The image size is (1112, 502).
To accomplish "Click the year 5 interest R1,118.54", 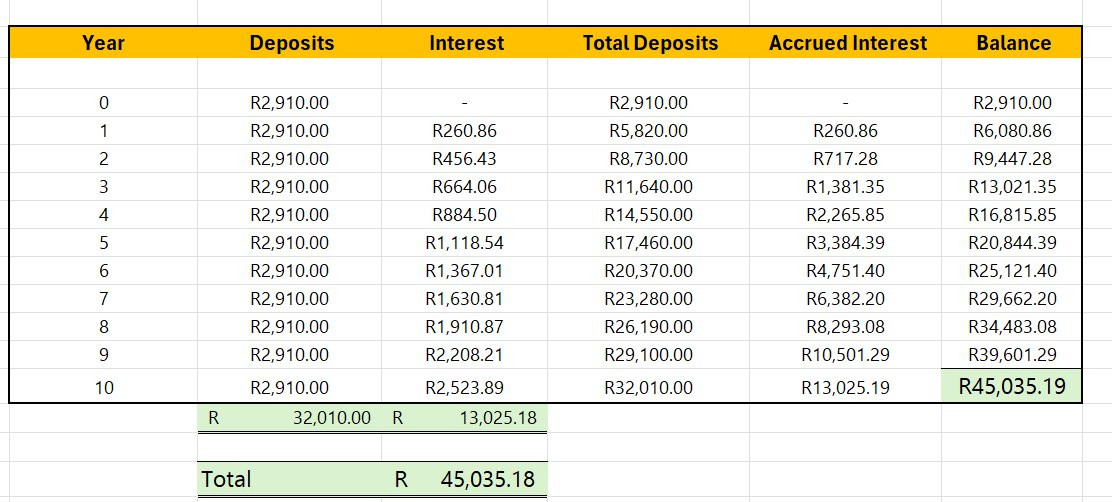I will (465, 242).
